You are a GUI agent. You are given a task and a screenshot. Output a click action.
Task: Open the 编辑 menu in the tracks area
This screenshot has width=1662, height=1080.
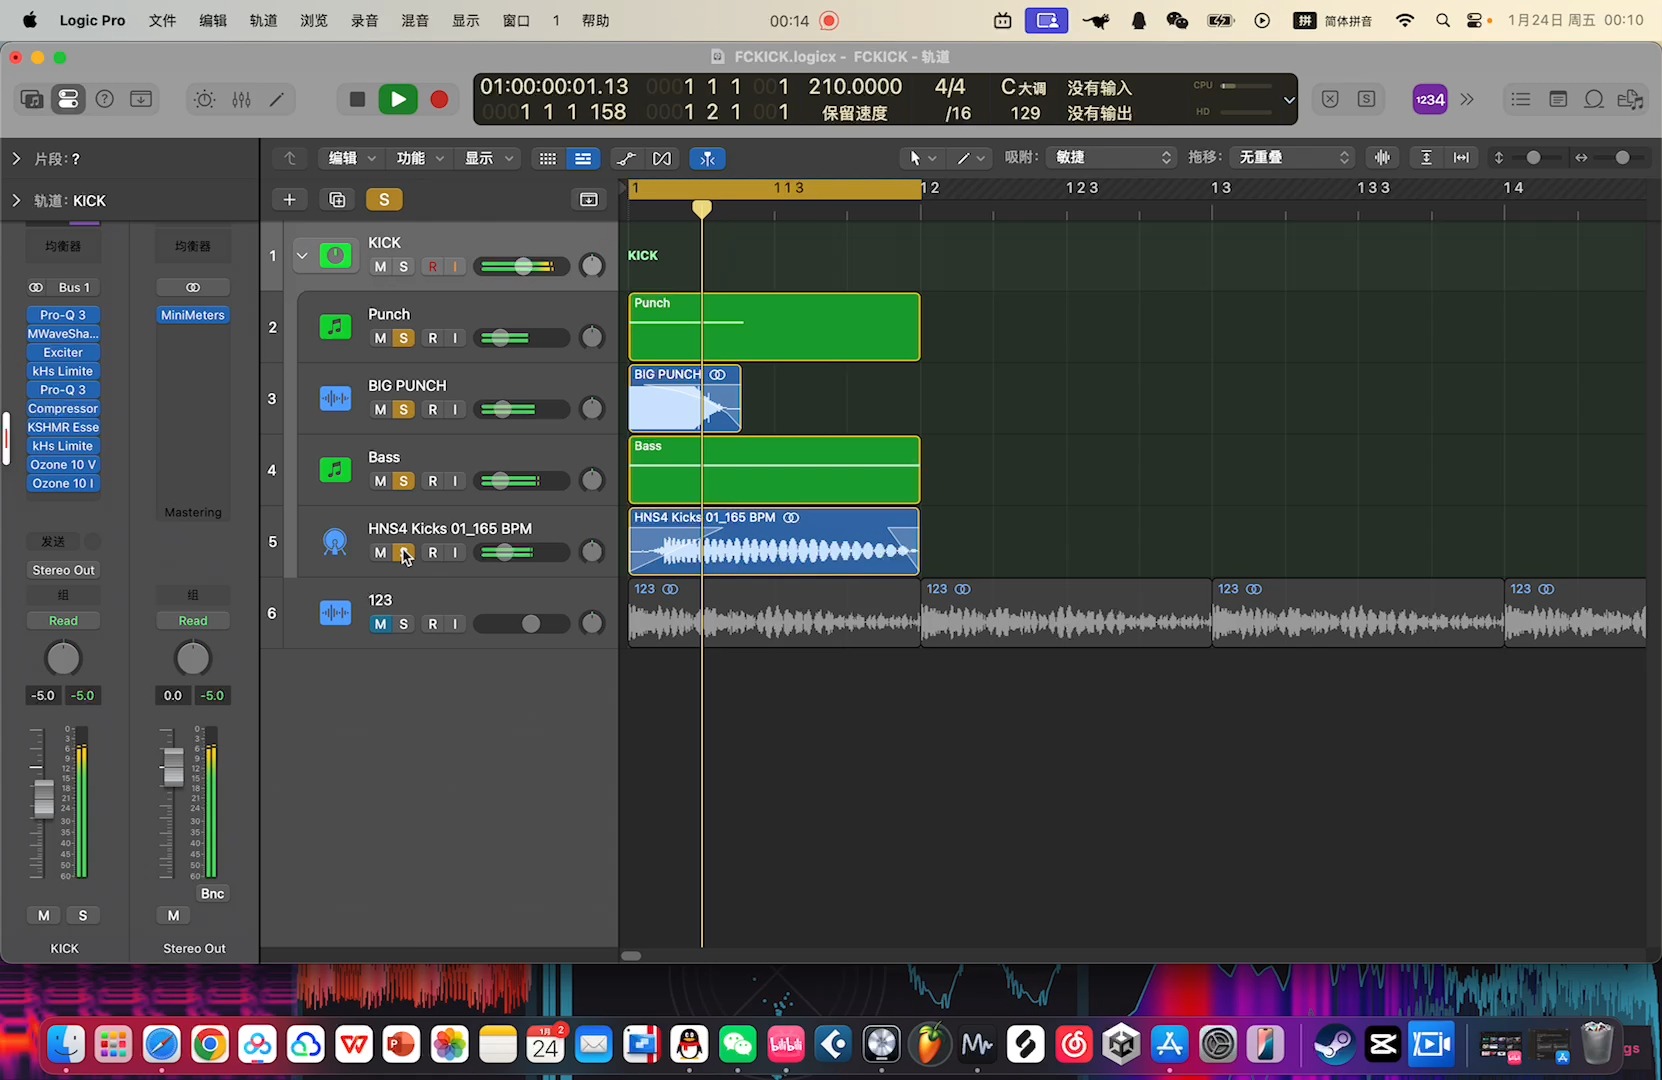click(x=350, y=159)
